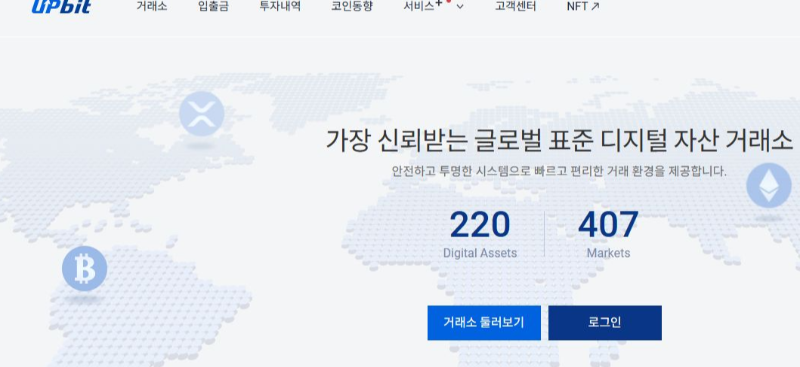Go to 투자내역 menu
The height and width of the screenshot is (367, 800).
tap(280, 6)
